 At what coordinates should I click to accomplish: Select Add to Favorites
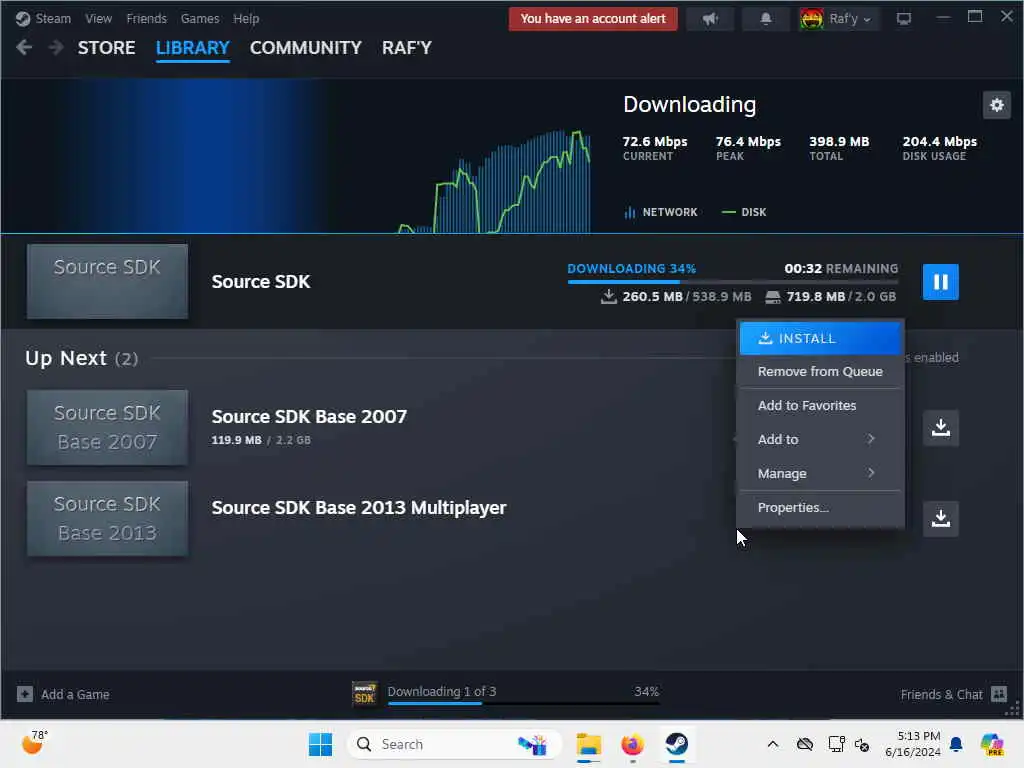point(820,406)
